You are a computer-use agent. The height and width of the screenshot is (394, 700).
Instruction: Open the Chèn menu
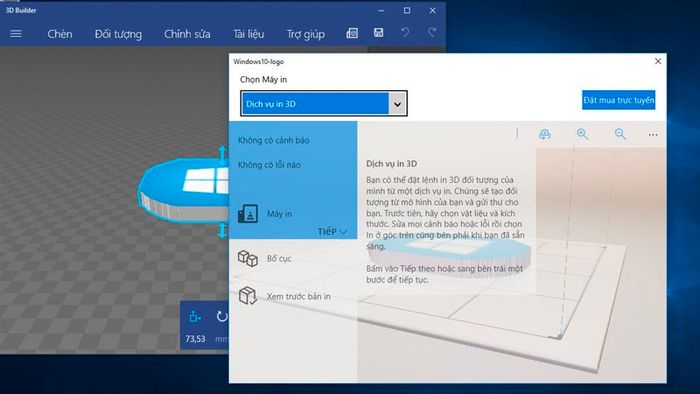[60, 34]
